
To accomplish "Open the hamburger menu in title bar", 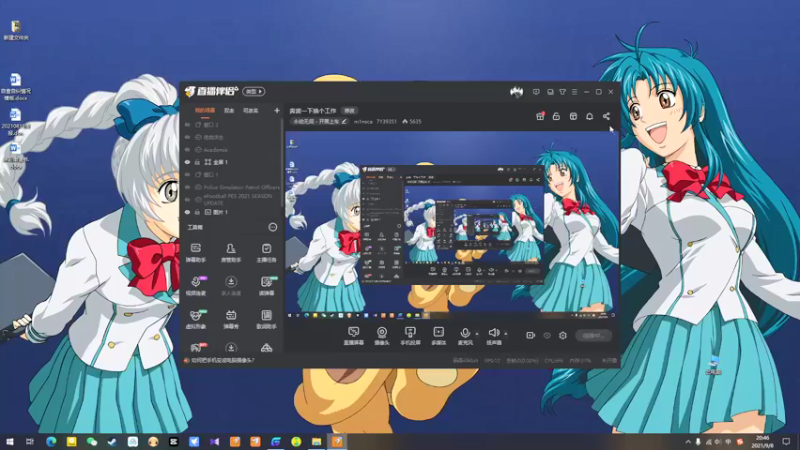I will pos(574,92).
